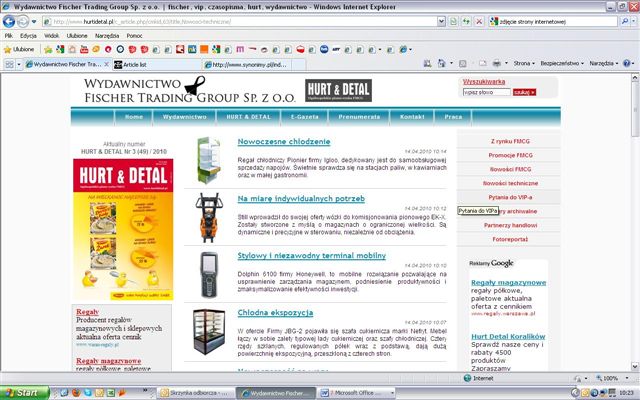
Task: Click the address bar URL field
Action: (240, 22)
